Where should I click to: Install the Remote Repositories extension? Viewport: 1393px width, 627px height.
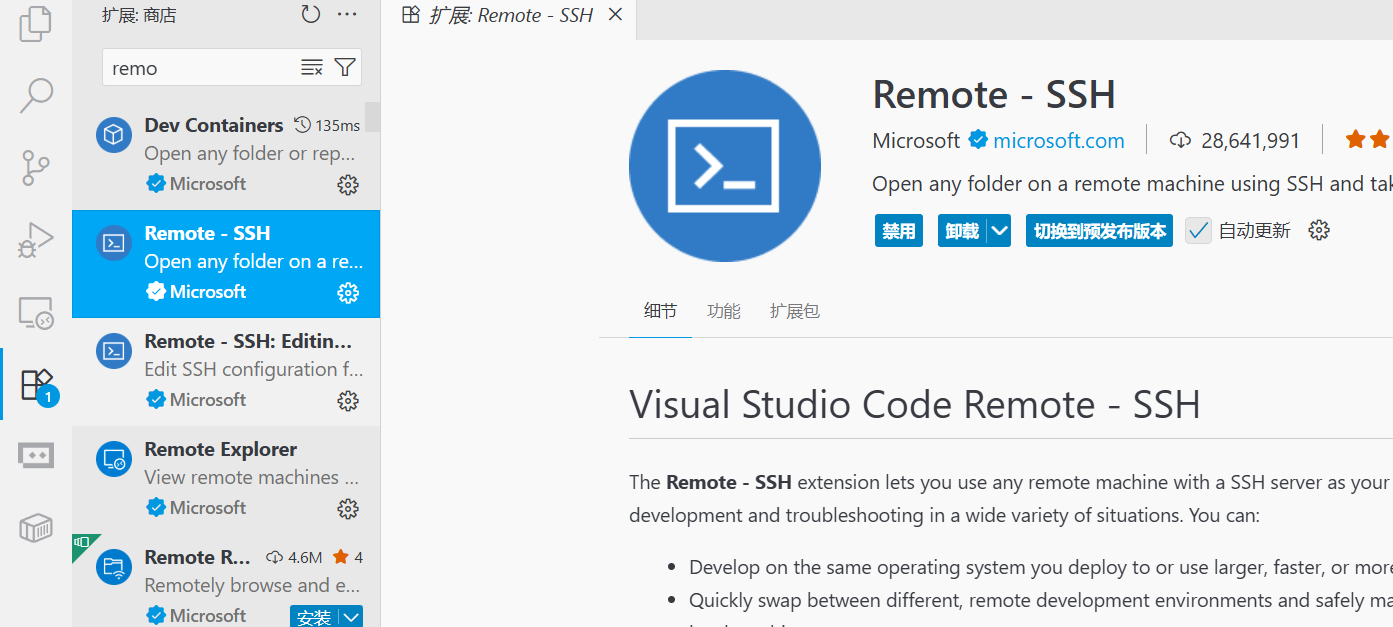(x=314, y=617)
